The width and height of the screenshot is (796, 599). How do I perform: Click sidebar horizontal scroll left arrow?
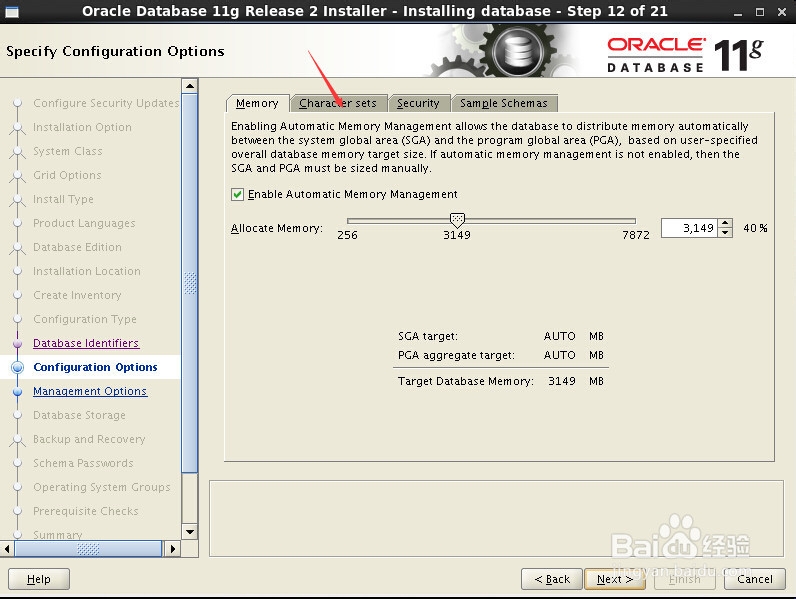click(x=7, y=549)
